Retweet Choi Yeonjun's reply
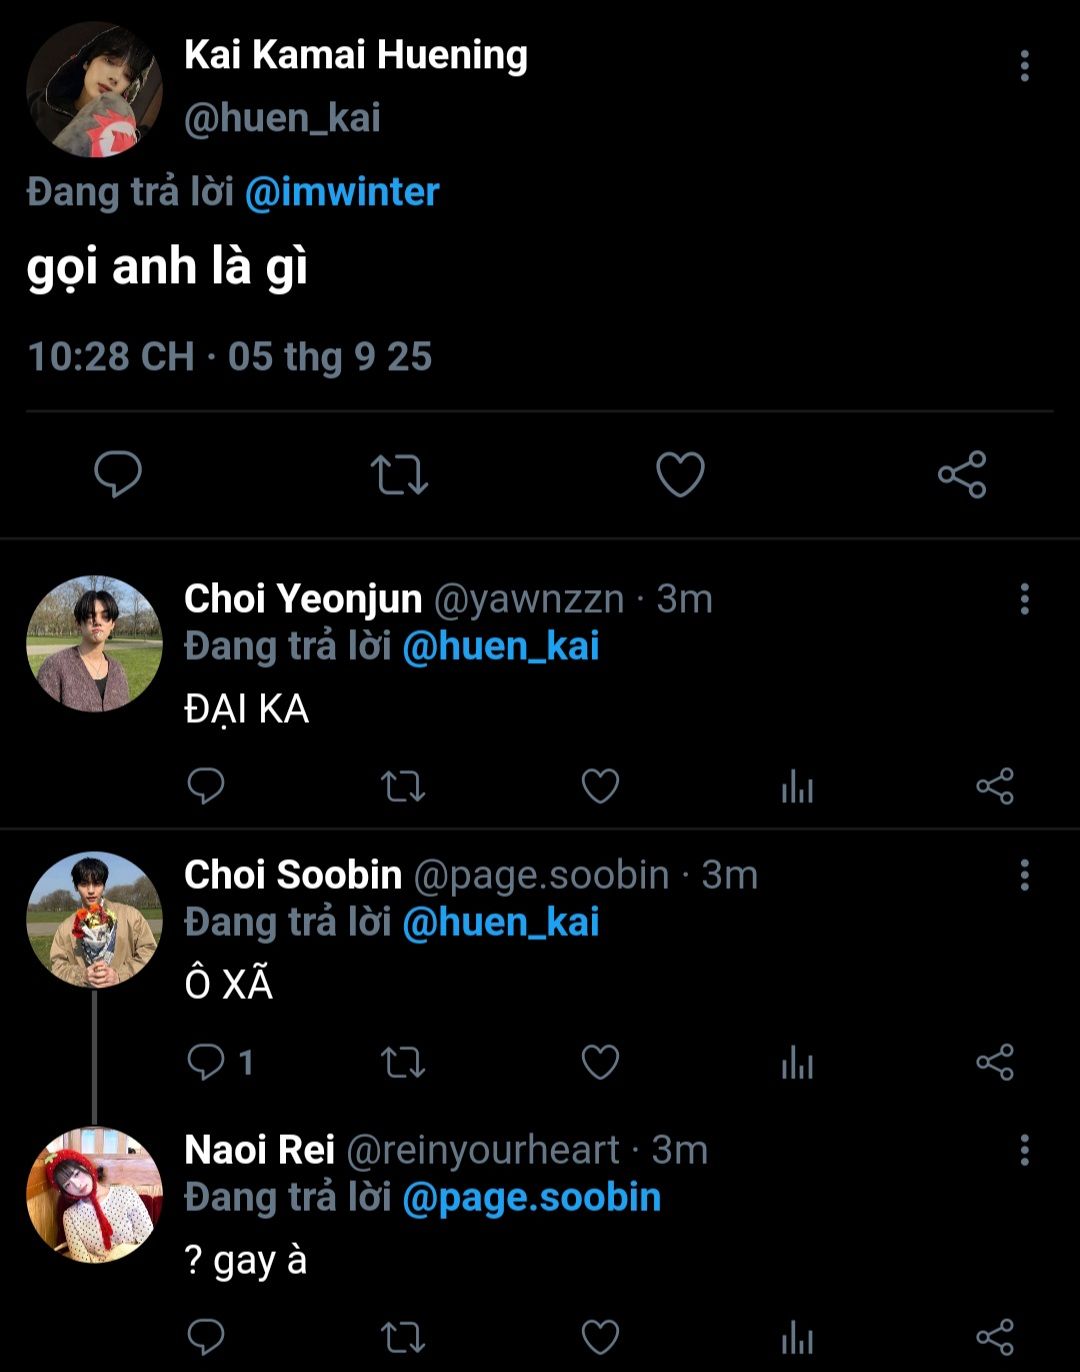Image resolution: width=1080 pixels, height=1372 pixels. pos(403,787)
